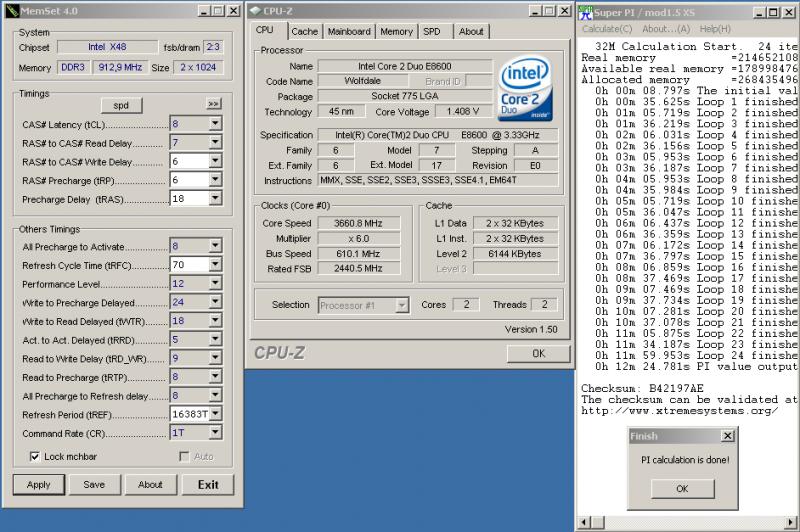
Task: Open RAS# Precharge (tRP) dropdown
Action: click(x=215, y=180)
